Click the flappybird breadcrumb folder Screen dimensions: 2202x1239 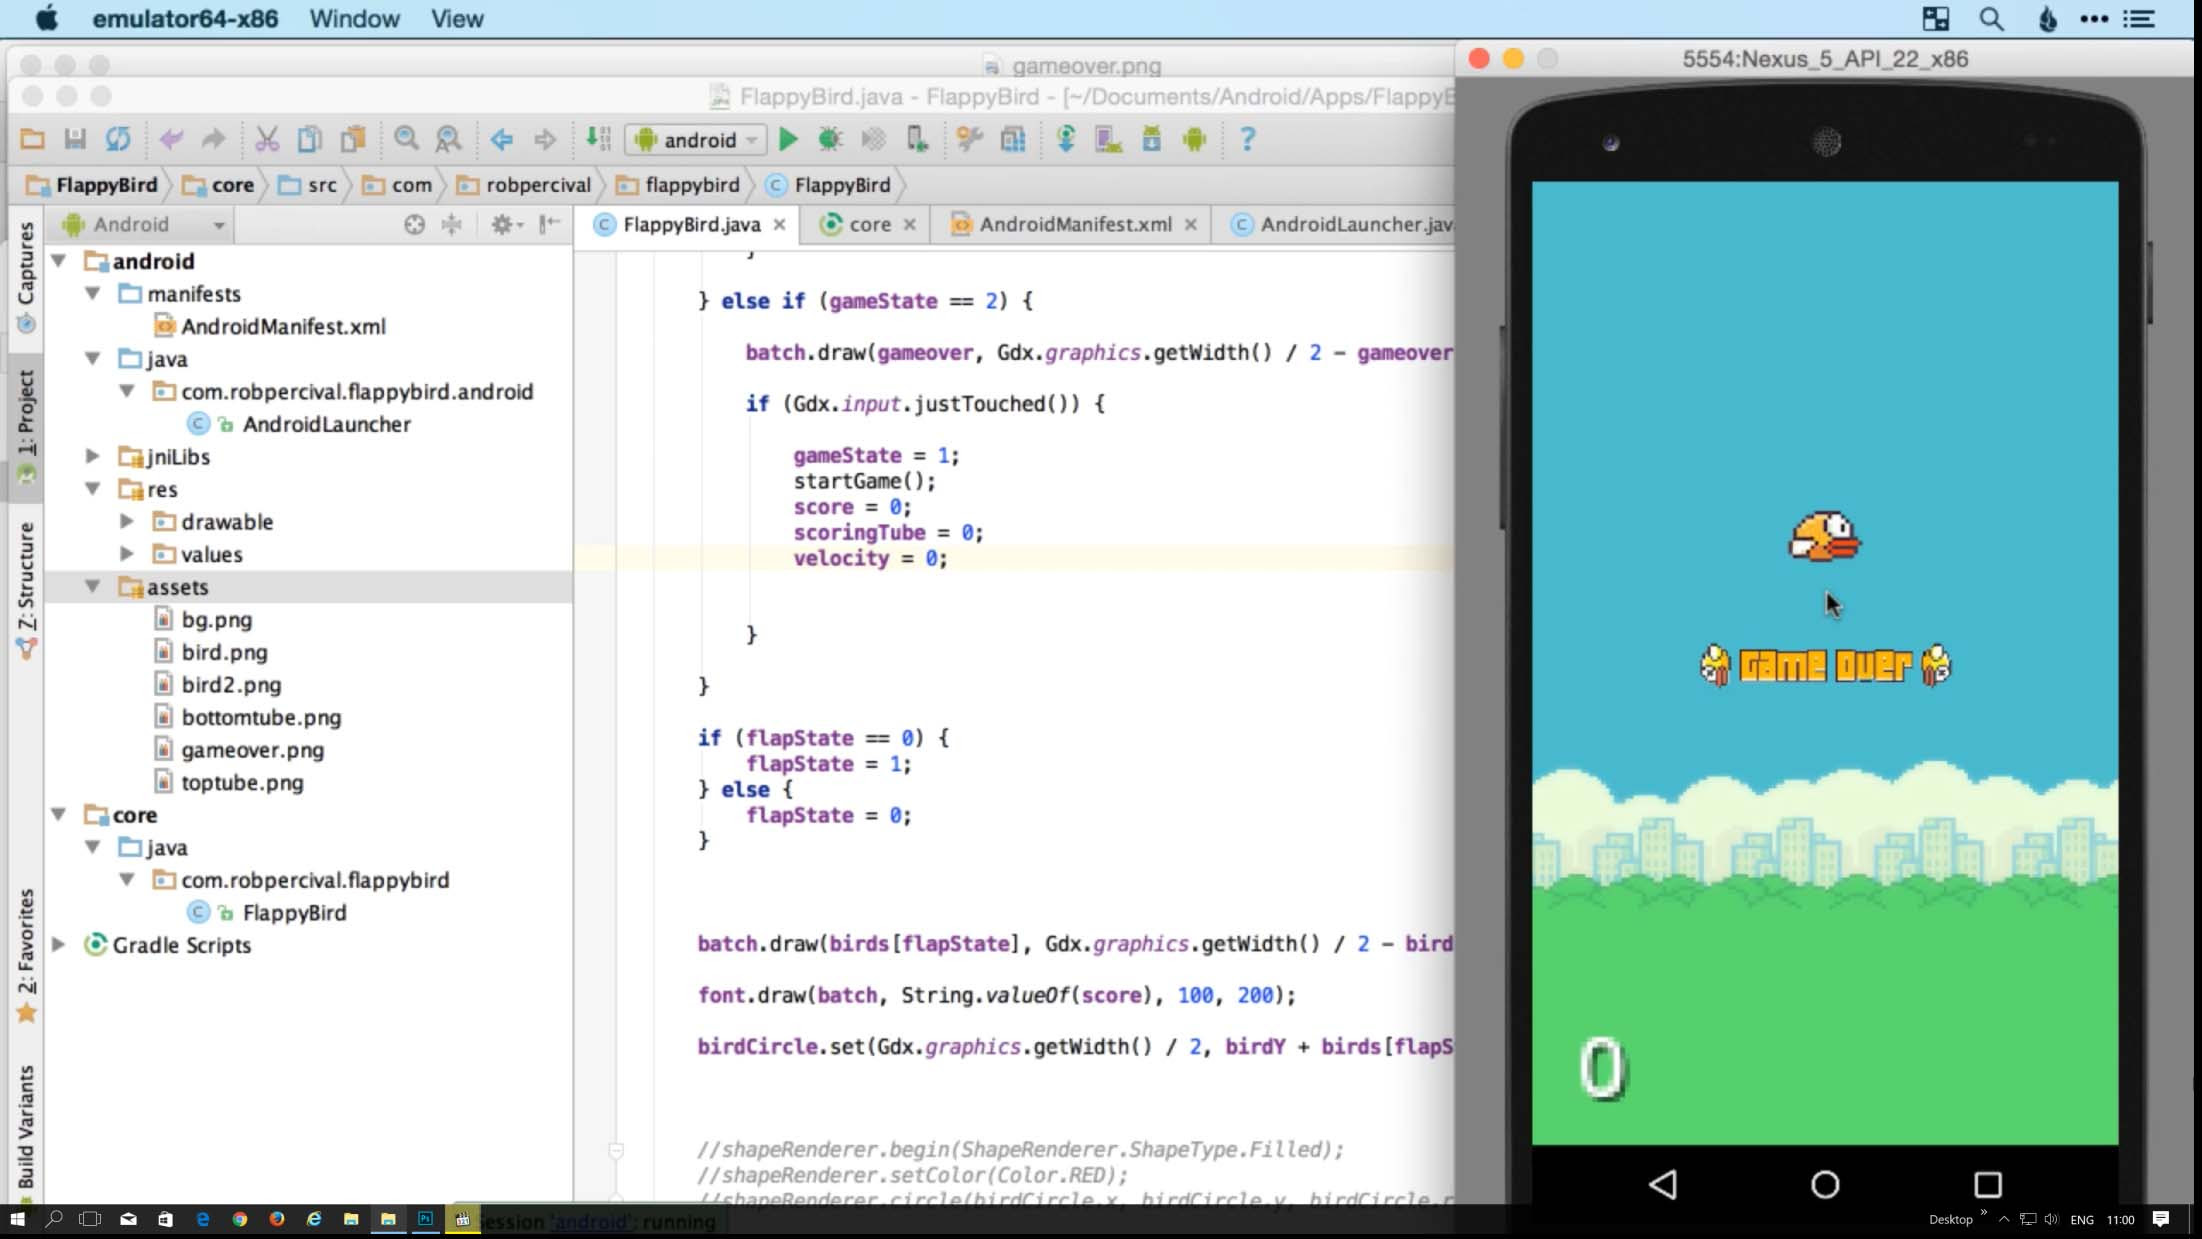(678, 185)
